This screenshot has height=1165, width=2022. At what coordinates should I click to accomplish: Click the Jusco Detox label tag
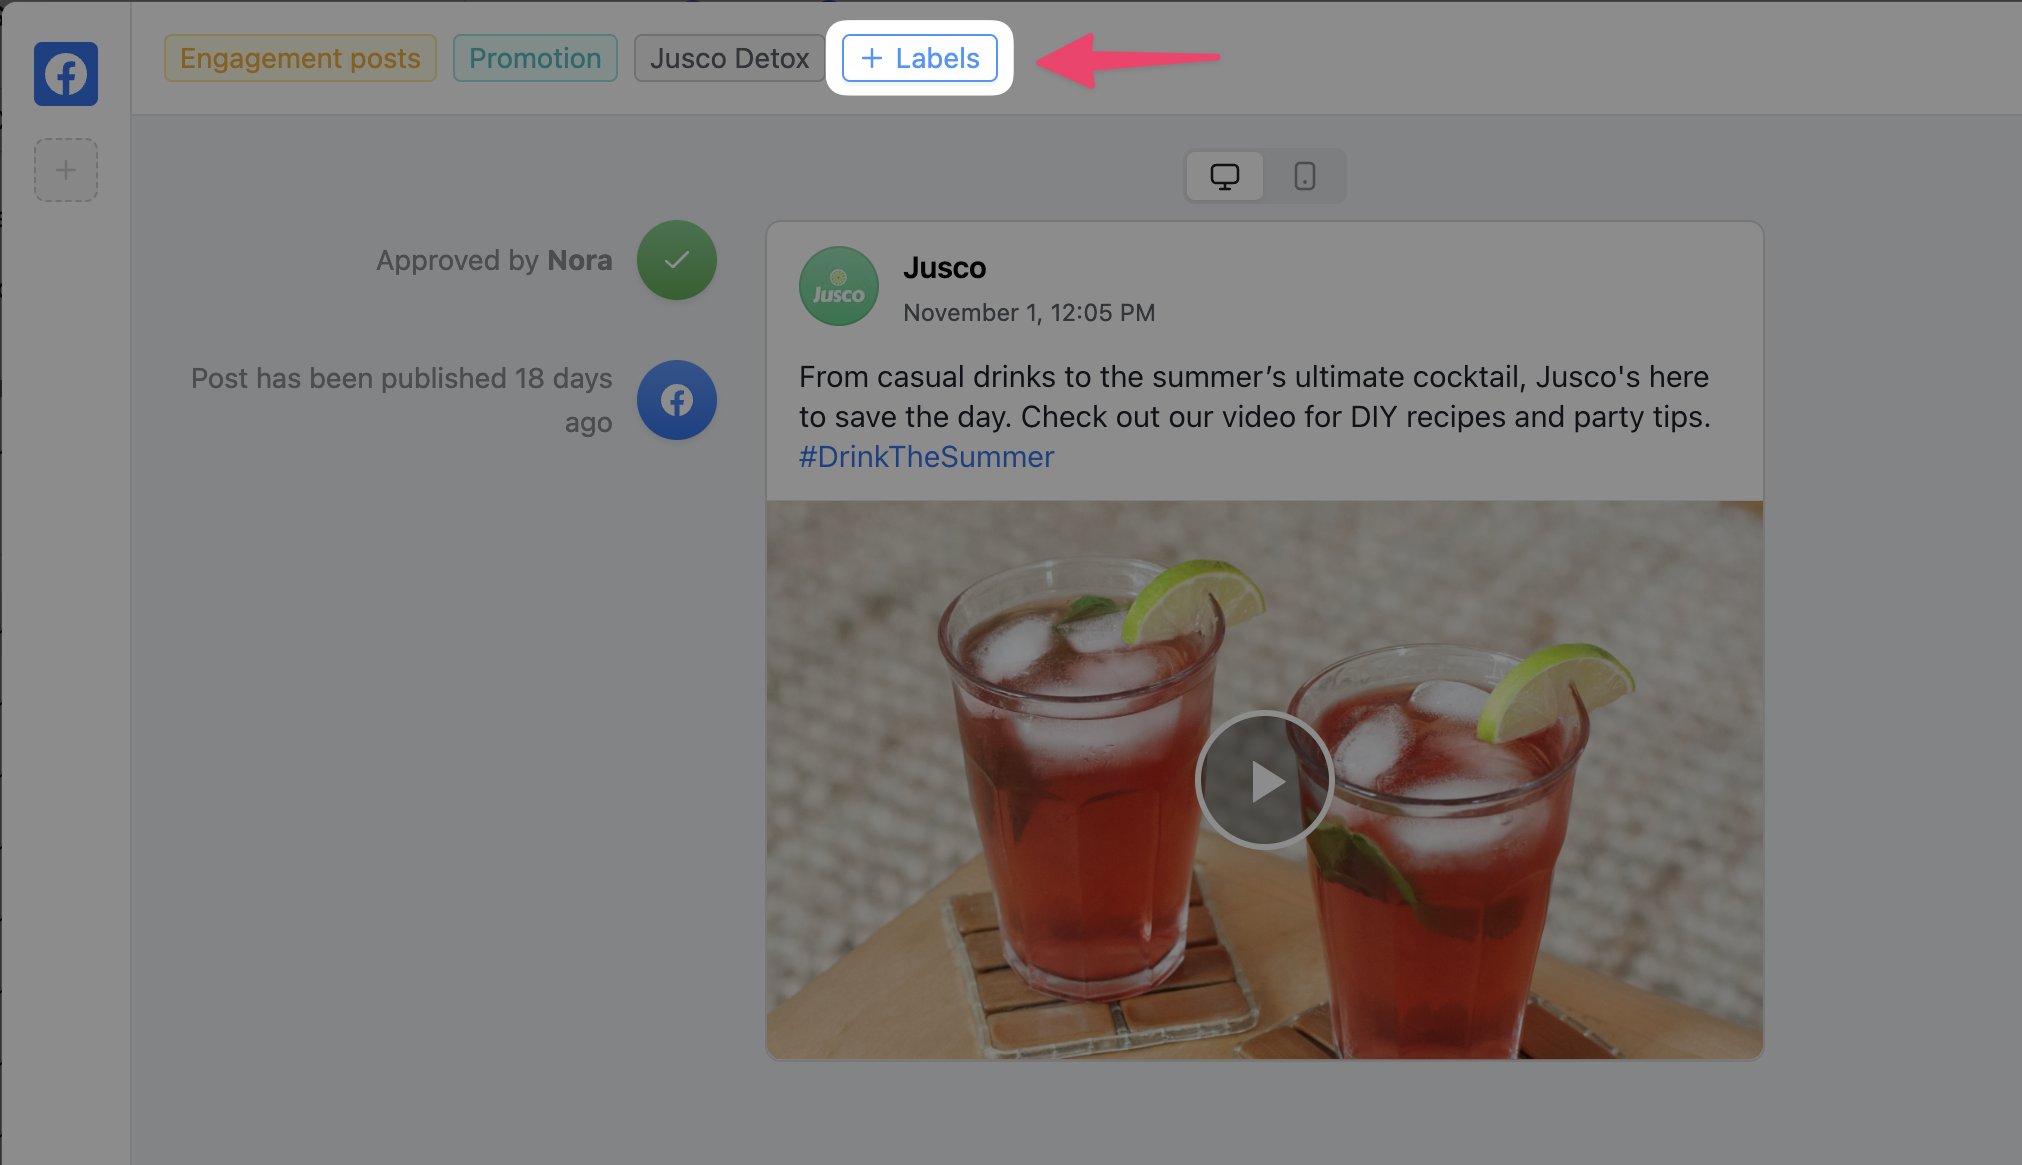(729, 58)
